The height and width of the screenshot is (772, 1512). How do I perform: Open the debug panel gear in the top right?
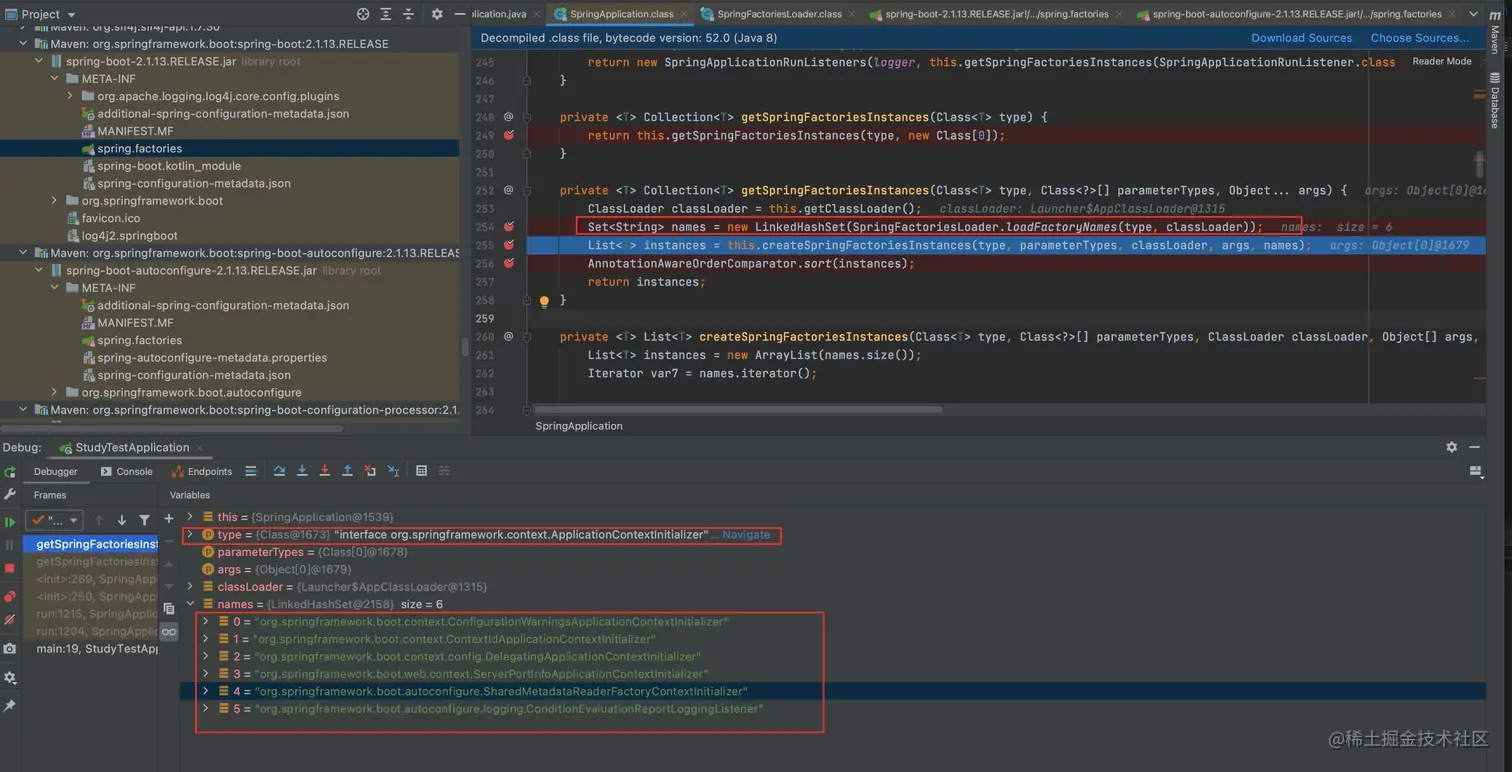pyautogui.click(x=1452, y=447)
